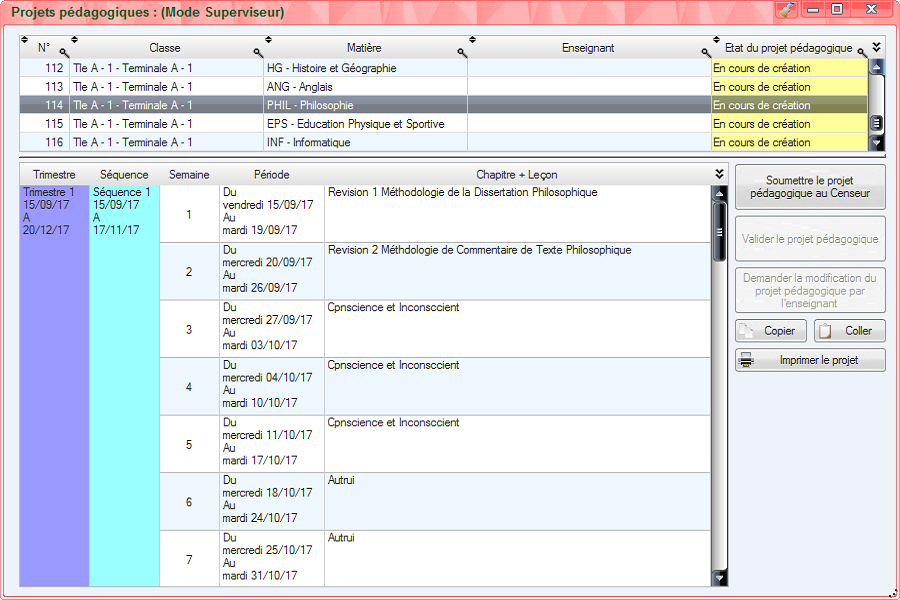This screenshot has width=900, height=600.
Task: Click week 7 Autrui lesson cell
Action: click(x=517, y=559)
